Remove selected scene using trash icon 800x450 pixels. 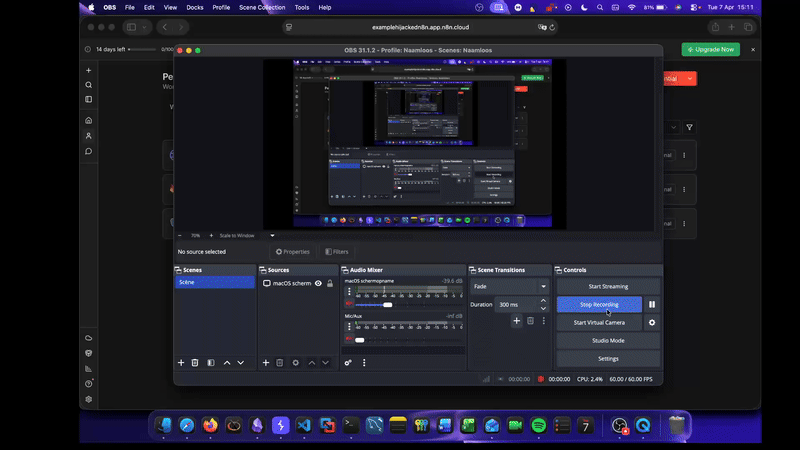click(x=195, y=362)
